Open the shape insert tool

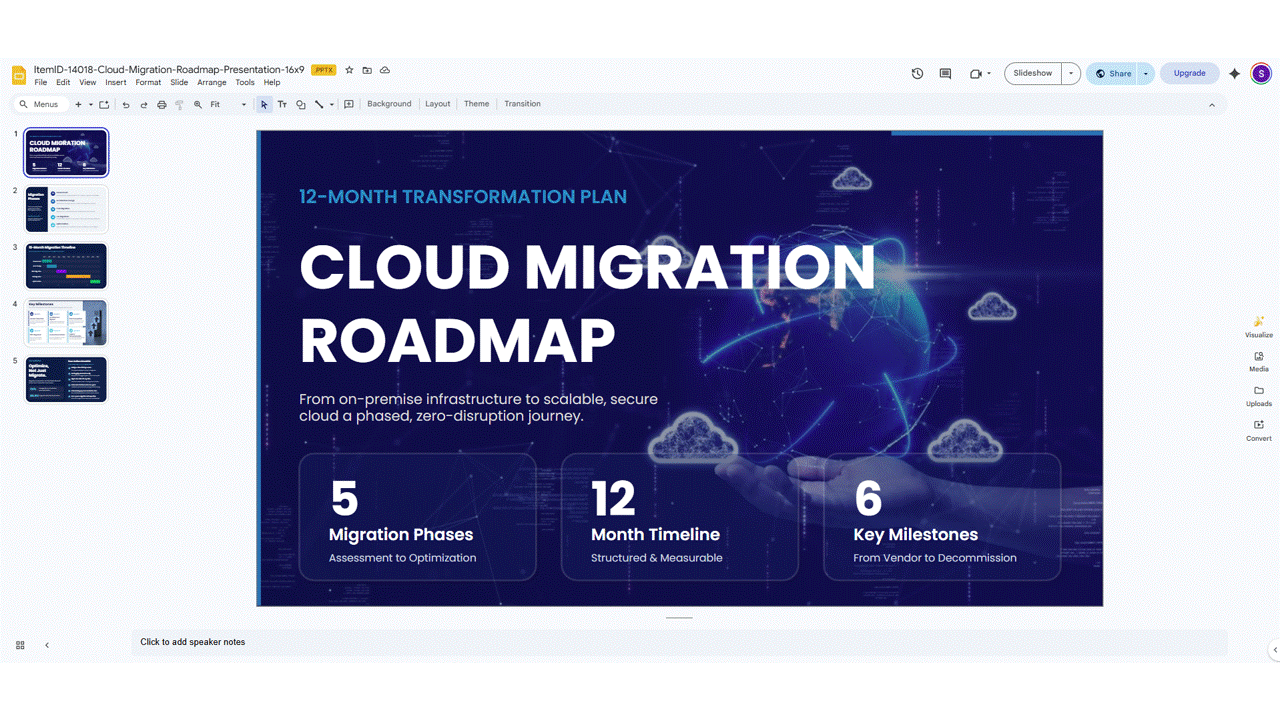(x=300, y=104)
